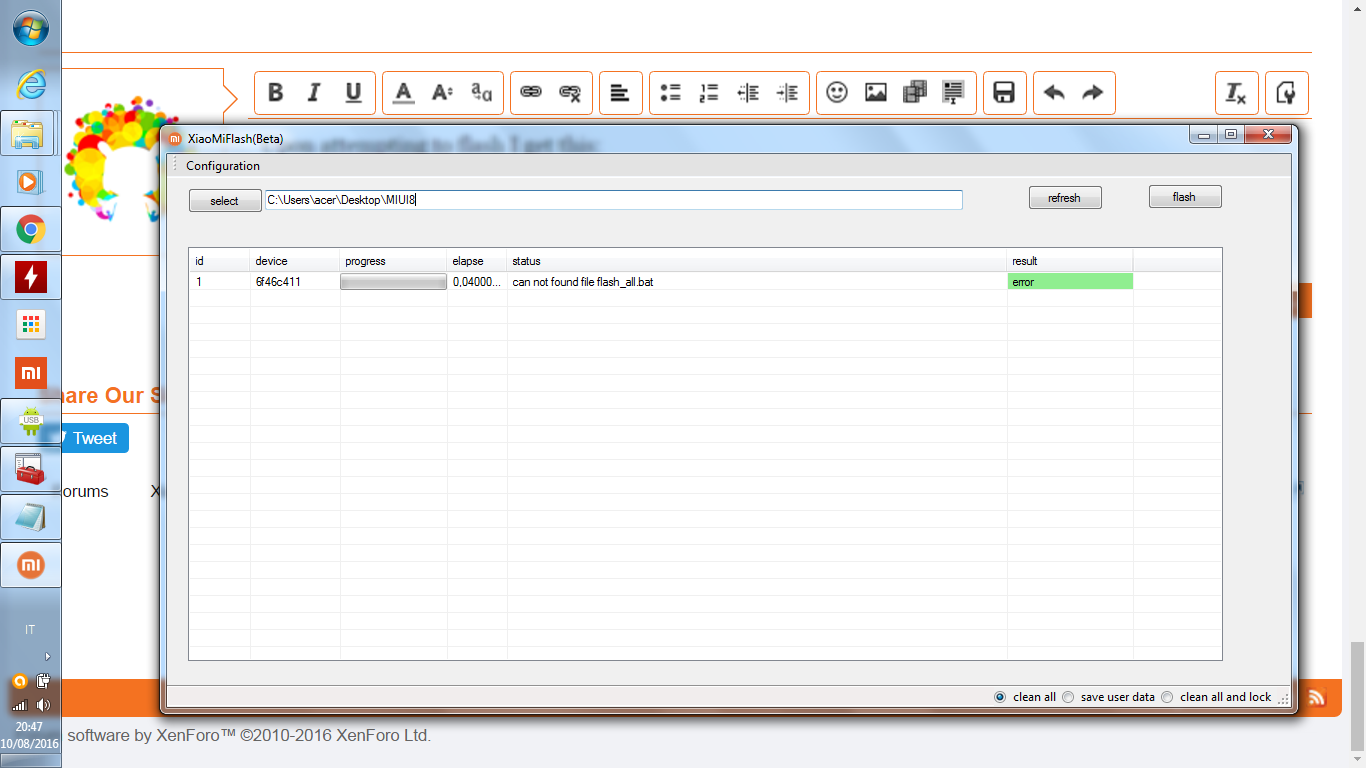Open the font size option
The image size is (1366, 768).
[442, 93]
